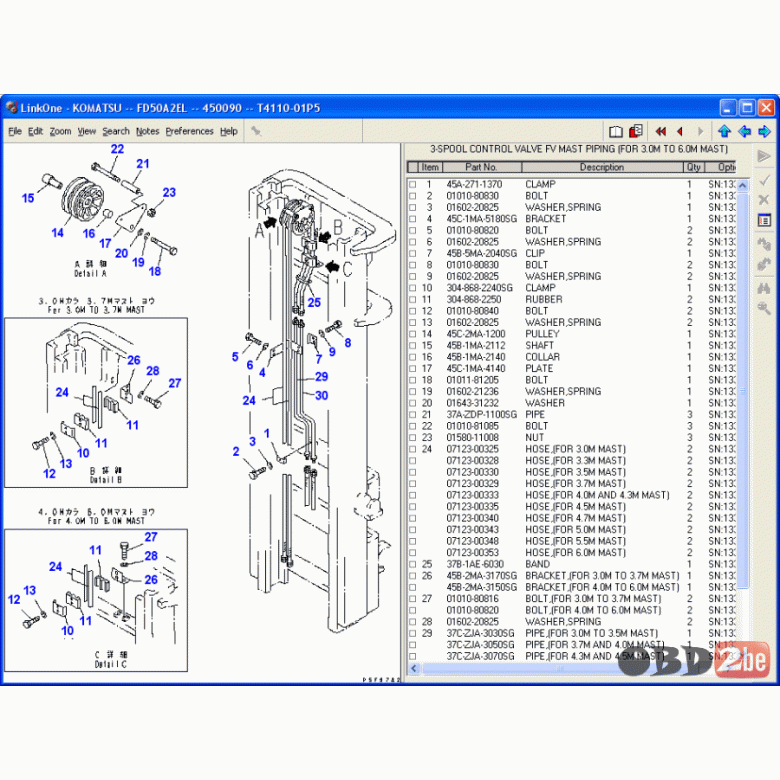Image resolution: width=780 pixels, height=780 pixels.
Task: Select part number 01643-31232
Action: tap(473, 403)
